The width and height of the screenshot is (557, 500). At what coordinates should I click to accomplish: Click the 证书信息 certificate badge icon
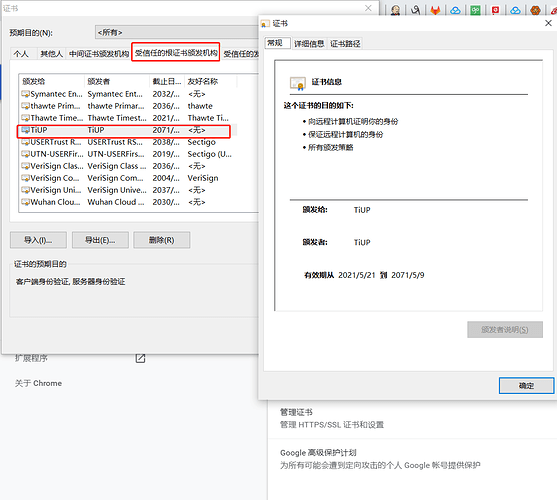pyautogui.click(x=298, y=83)
